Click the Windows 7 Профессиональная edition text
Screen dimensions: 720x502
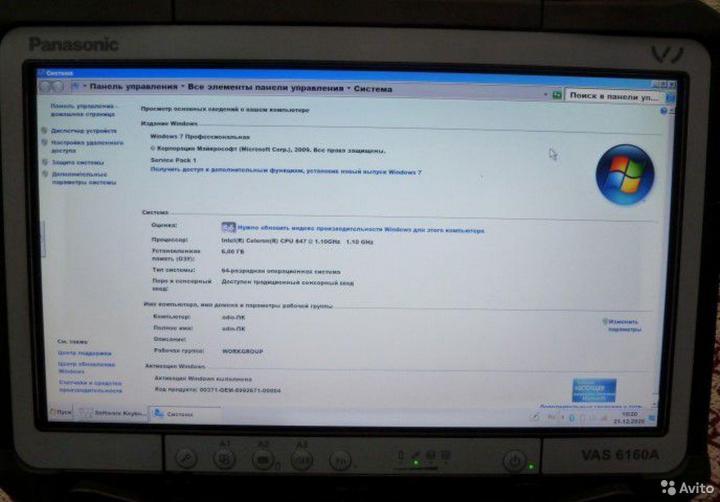200,137
